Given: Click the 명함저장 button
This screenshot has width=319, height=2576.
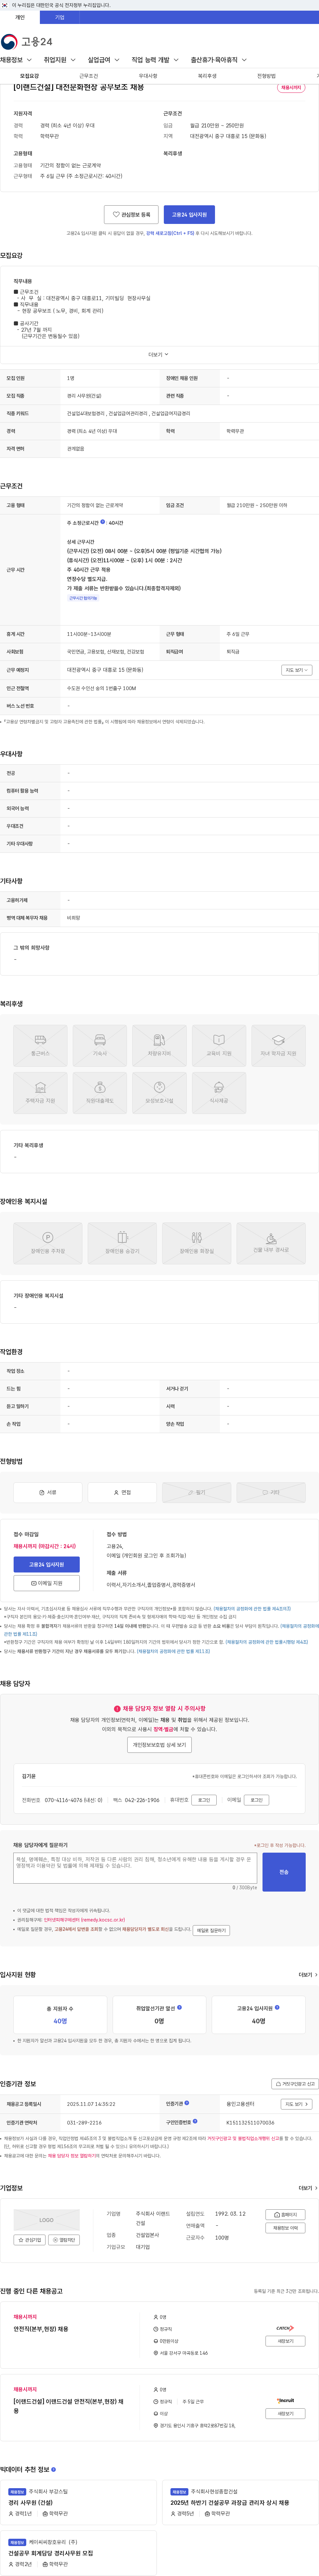Looking at the screenshot, I should [64, 2240].
